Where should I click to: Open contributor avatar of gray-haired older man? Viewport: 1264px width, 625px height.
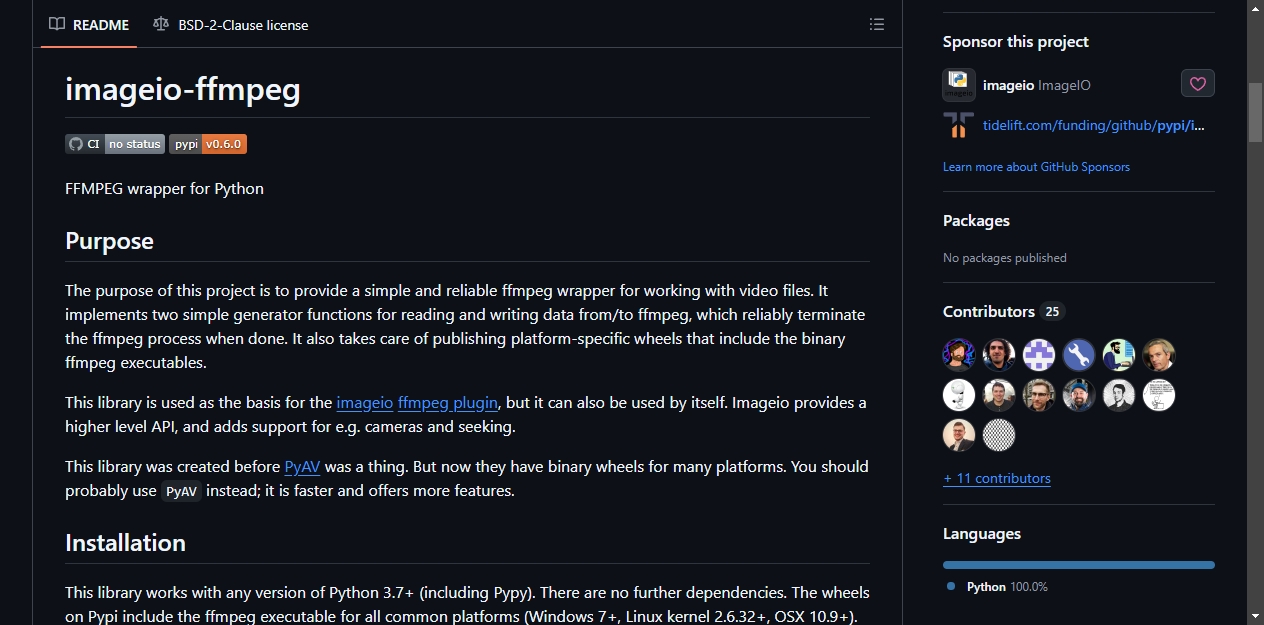1159,355
